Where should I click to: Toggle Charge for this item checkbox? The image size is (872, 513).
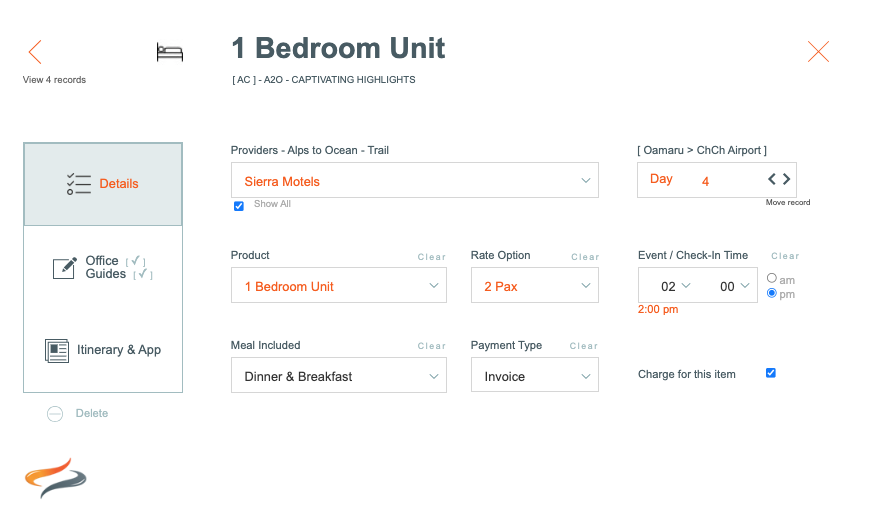coord(771,373)
